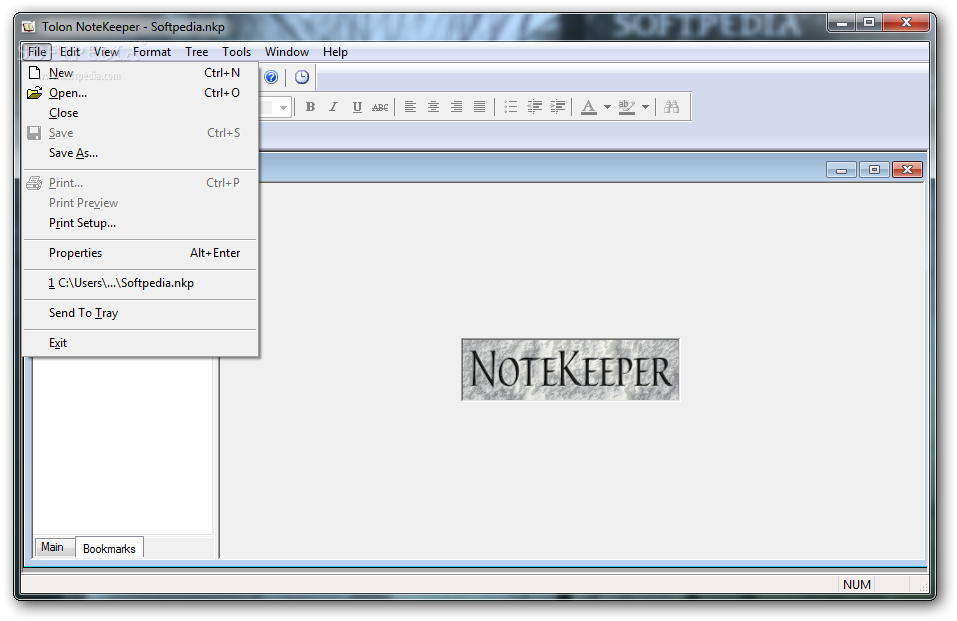957x621 pixels.
Task: Open the Format menu
Action: pos(152,52)
